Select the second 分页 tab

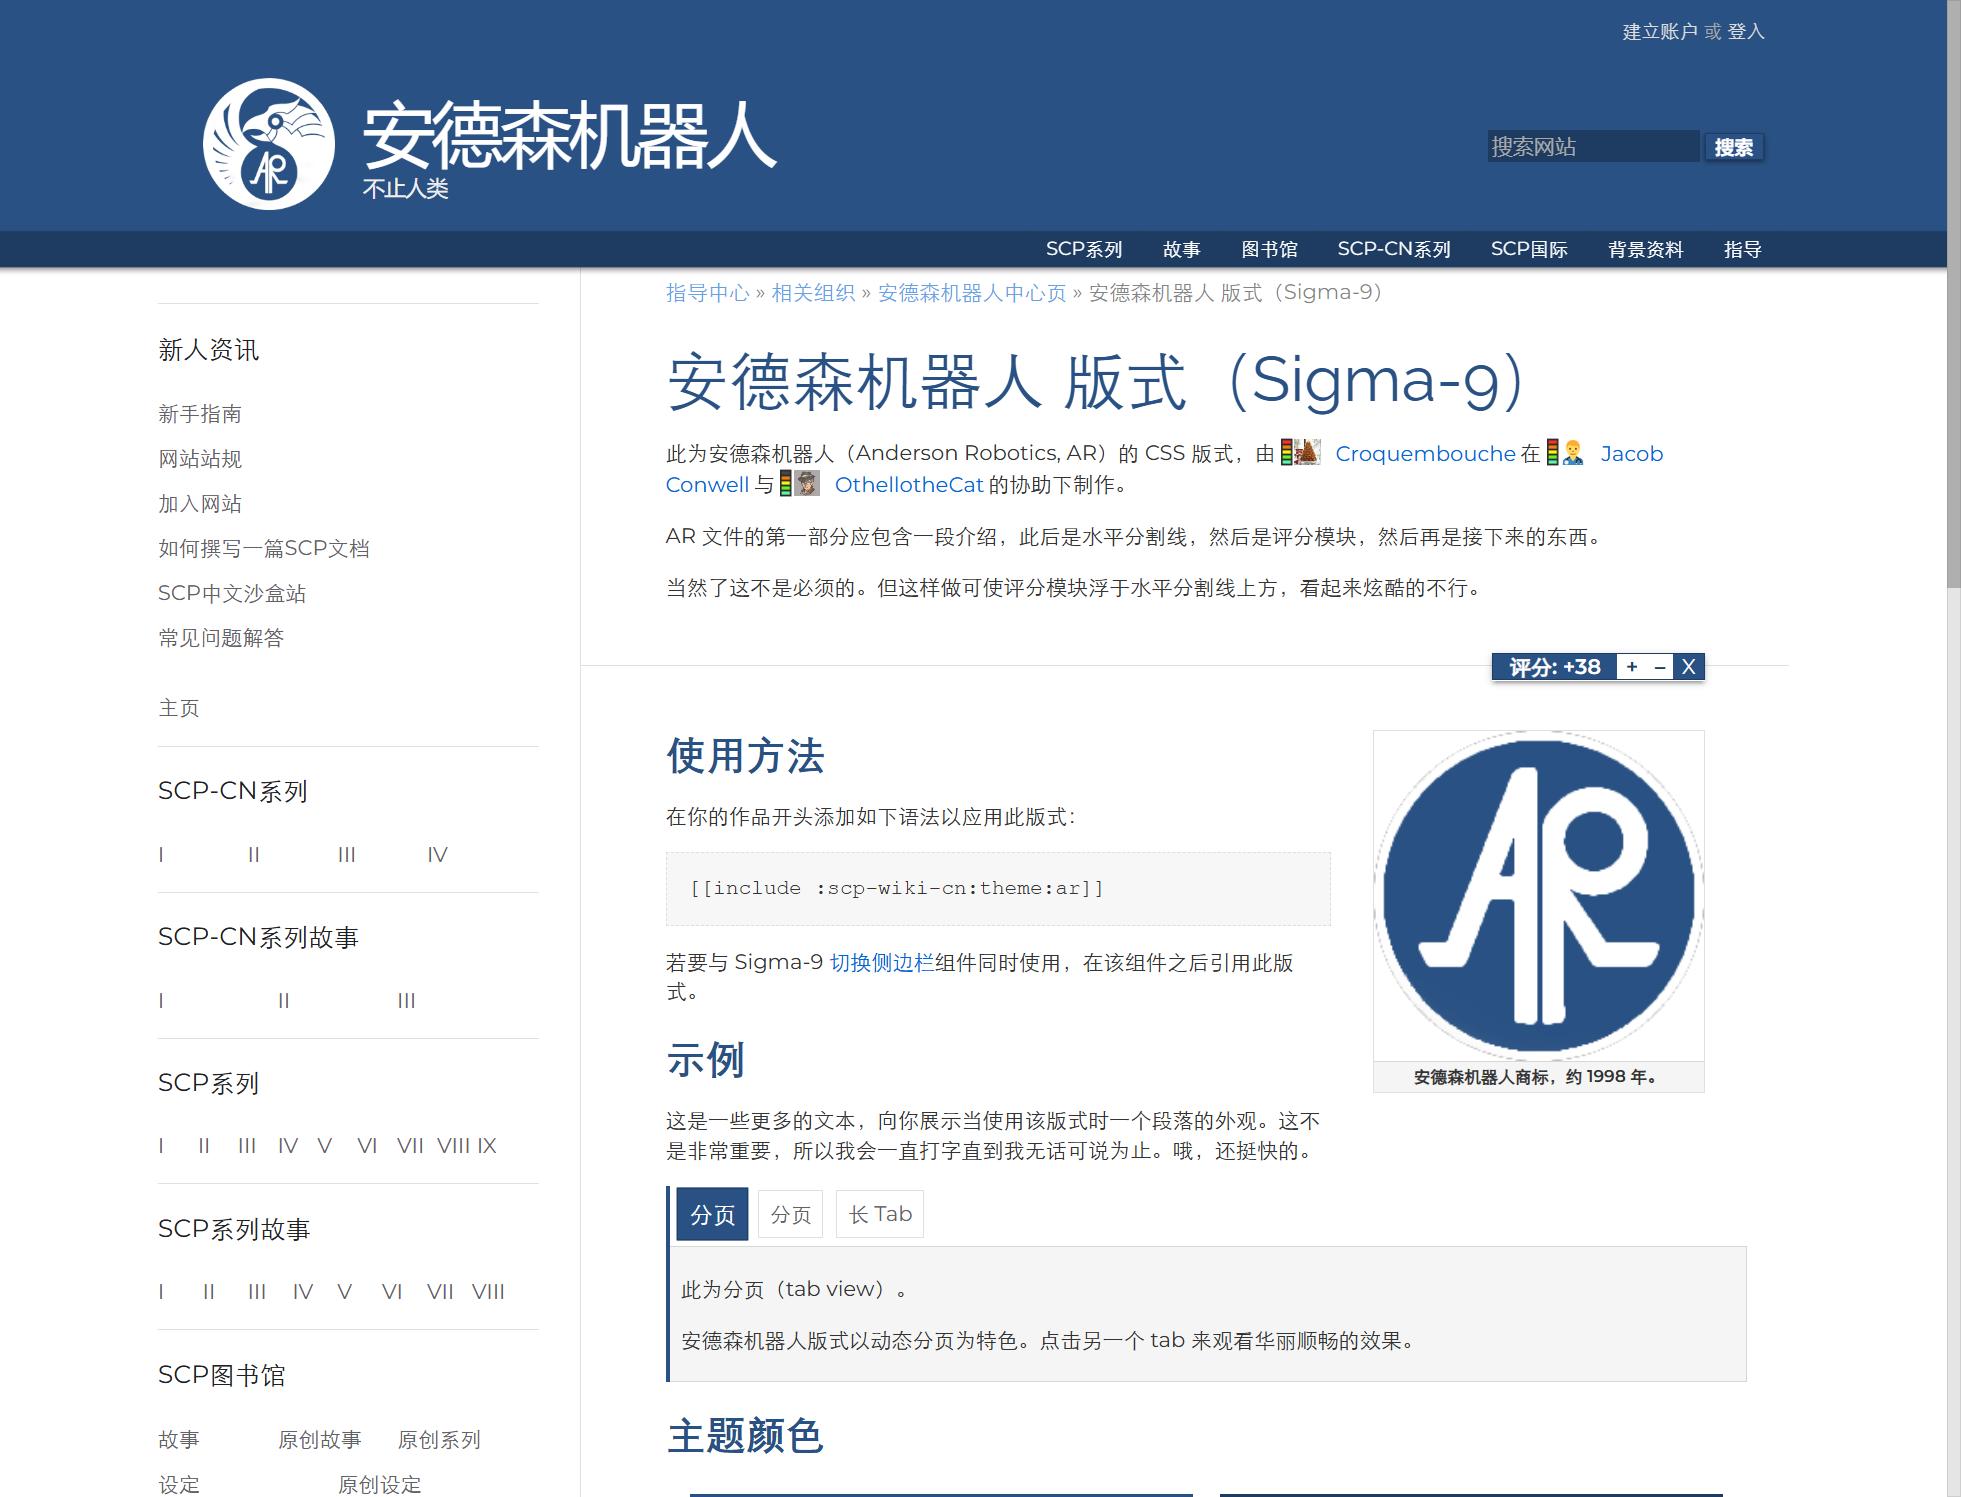(x=790, y=1214)
